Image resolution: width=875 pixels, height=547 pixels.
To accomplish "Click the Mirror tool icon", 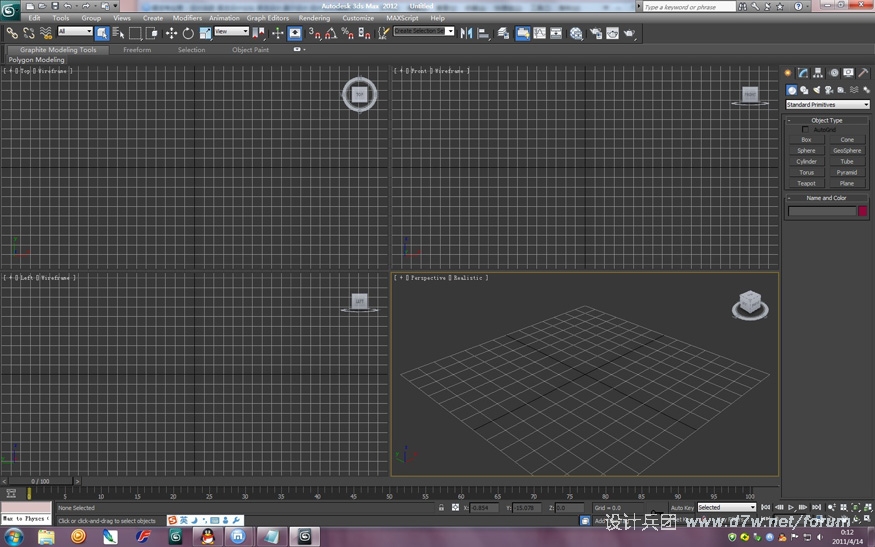I will click(x=466, y=33).
